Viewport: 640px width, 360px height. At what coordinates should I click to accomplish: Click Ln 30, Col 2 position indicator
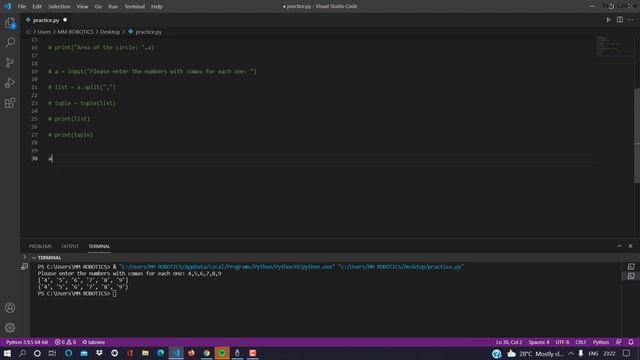(x=509, y=342)
